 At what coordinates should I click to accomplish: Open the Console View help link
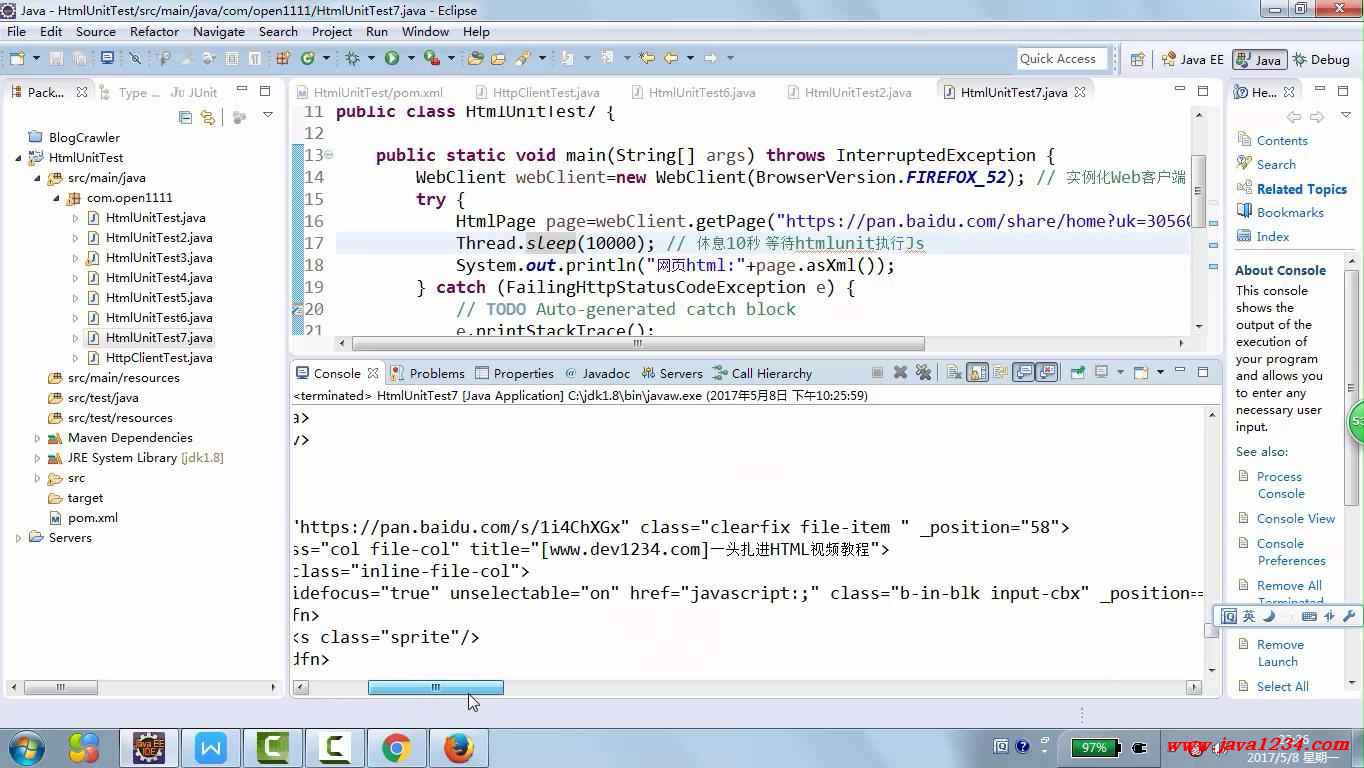point(1296,519)
